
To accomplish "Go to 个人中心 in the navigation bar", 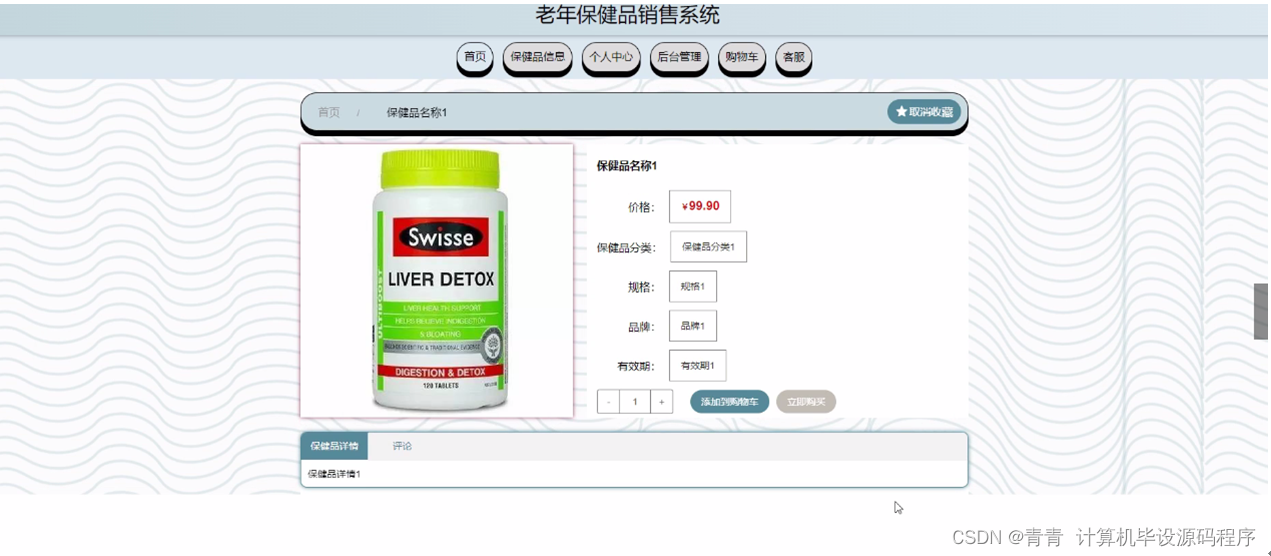I will [x=611, y=57].
